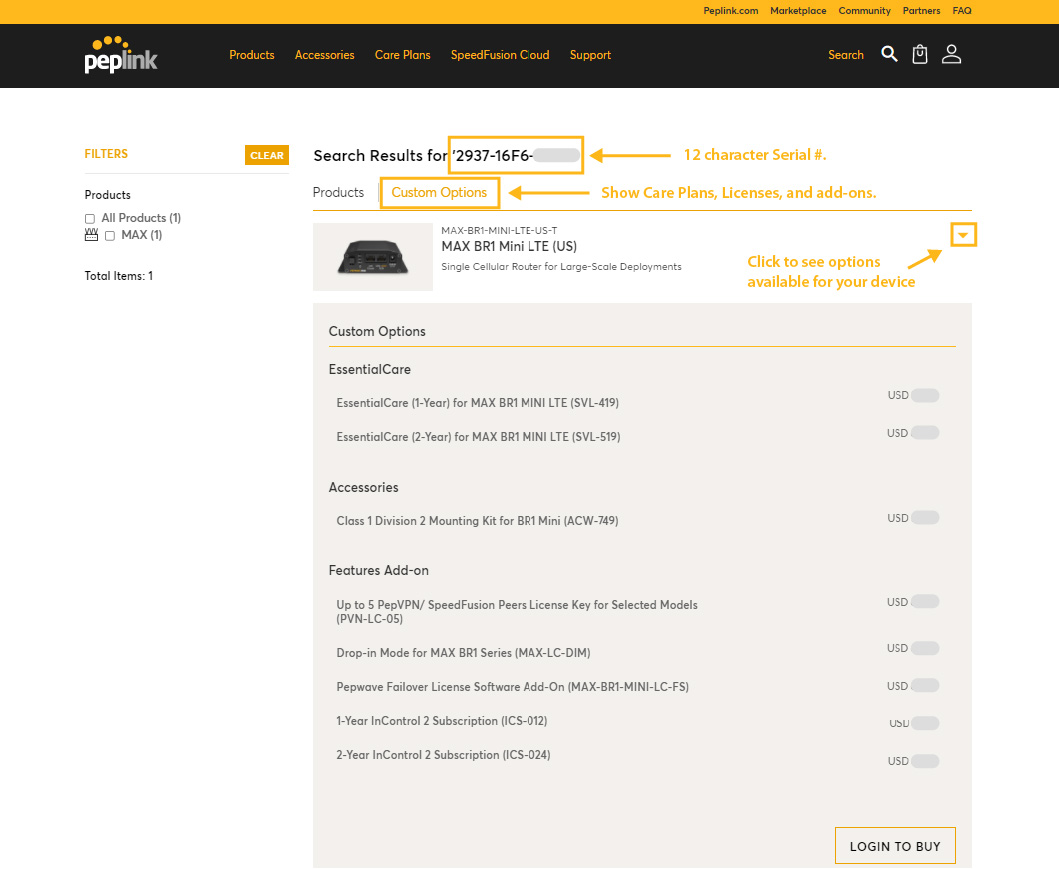
Task: Select 1-Year InControl 2 Subscription option
Action: (442, 721)
